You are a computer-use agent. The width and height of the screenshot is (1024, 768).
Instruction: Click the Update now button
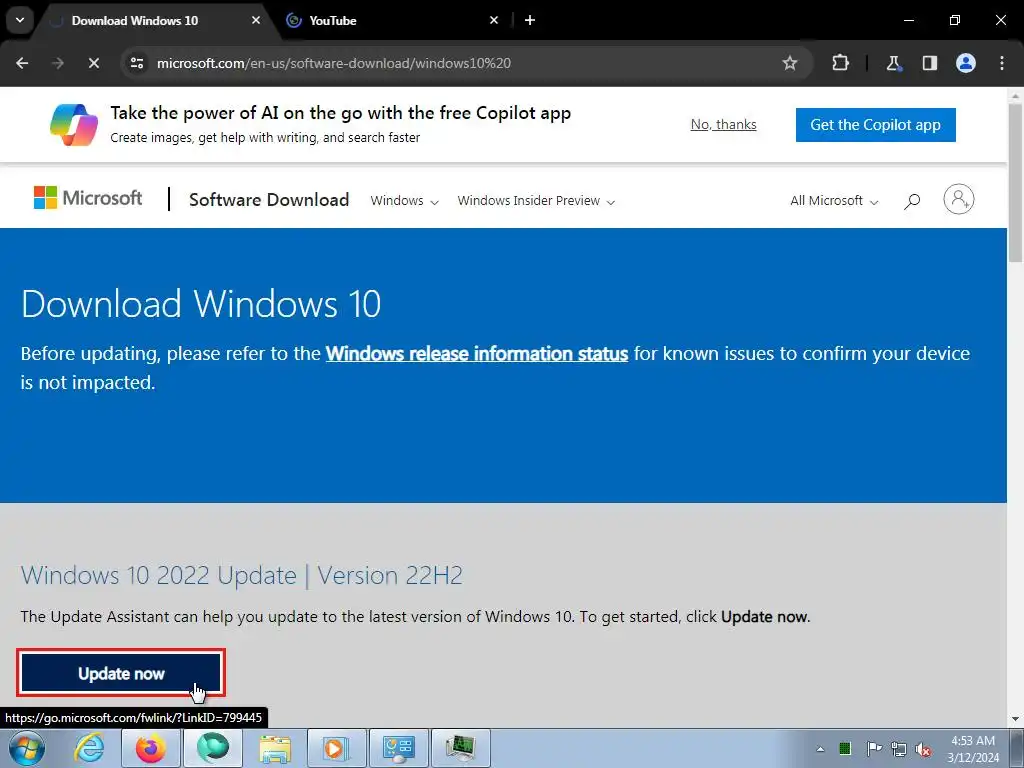tap(121, 673)
